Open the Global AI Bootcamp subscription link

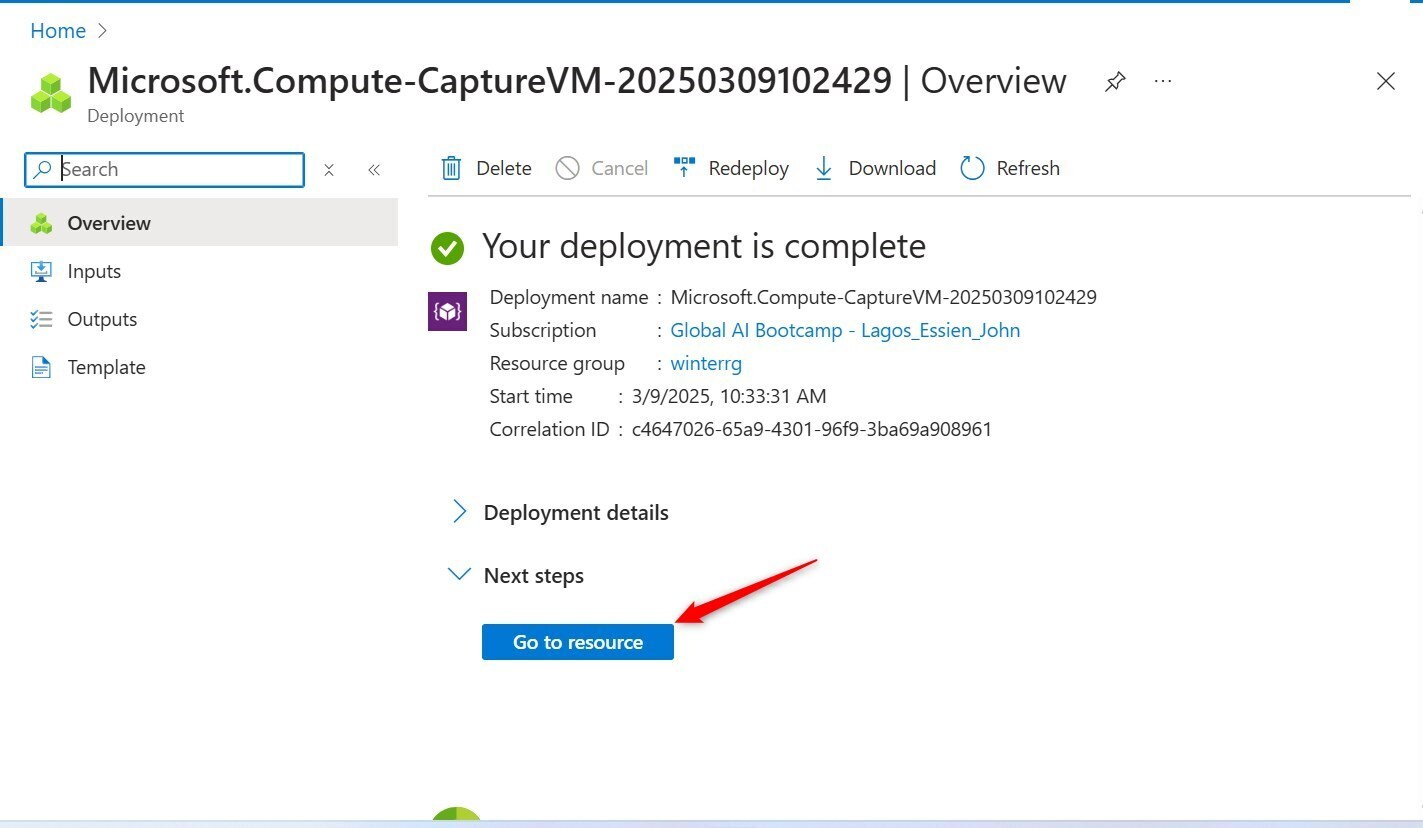[845, 330]
